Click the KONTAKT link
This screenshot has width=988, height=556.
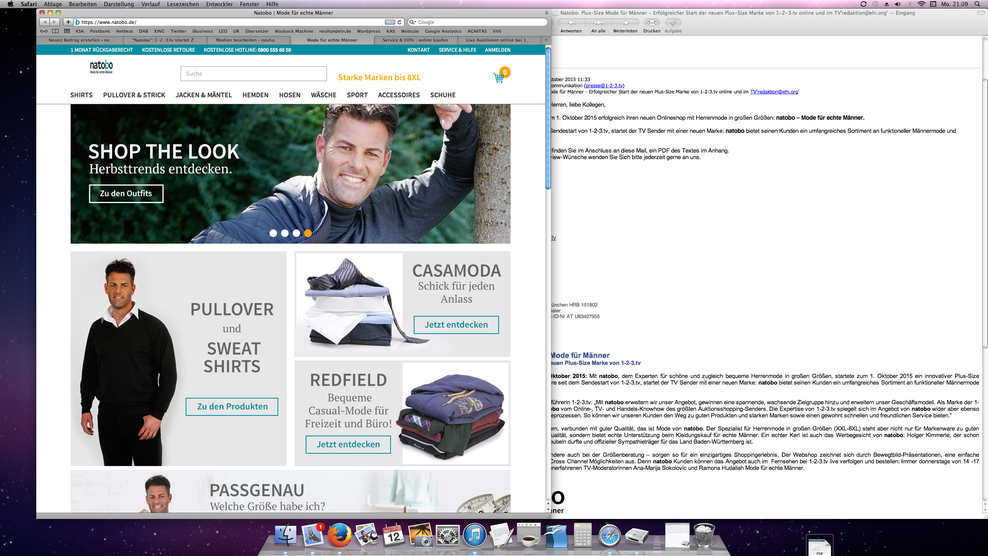(418, 50)
